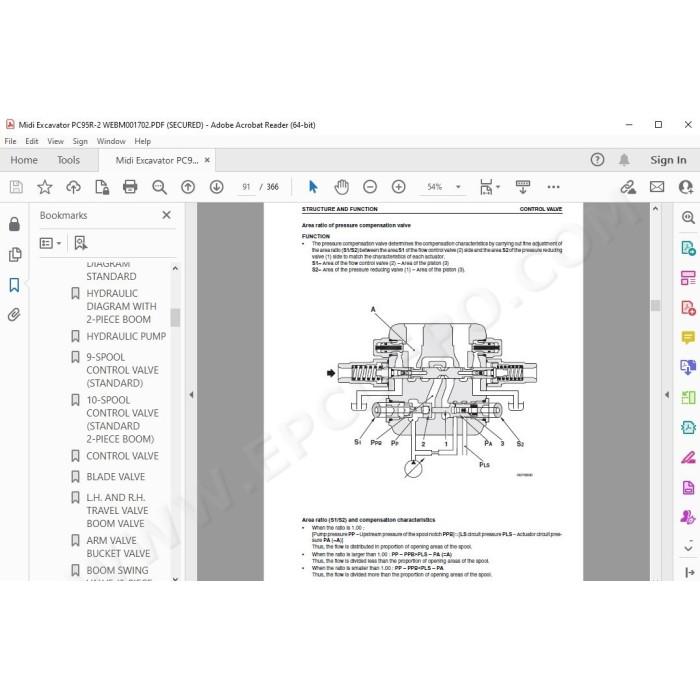Jump to the BLADE VALVE bookmark
The height and width of the screenshot is (700, 700).
click(116, 476)
